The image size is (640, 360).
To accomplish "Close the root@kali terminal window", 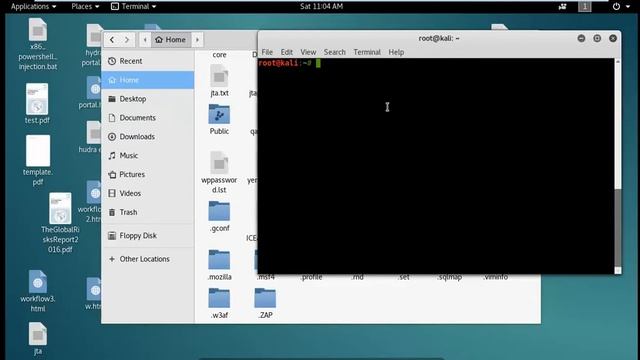I will 613,38.
